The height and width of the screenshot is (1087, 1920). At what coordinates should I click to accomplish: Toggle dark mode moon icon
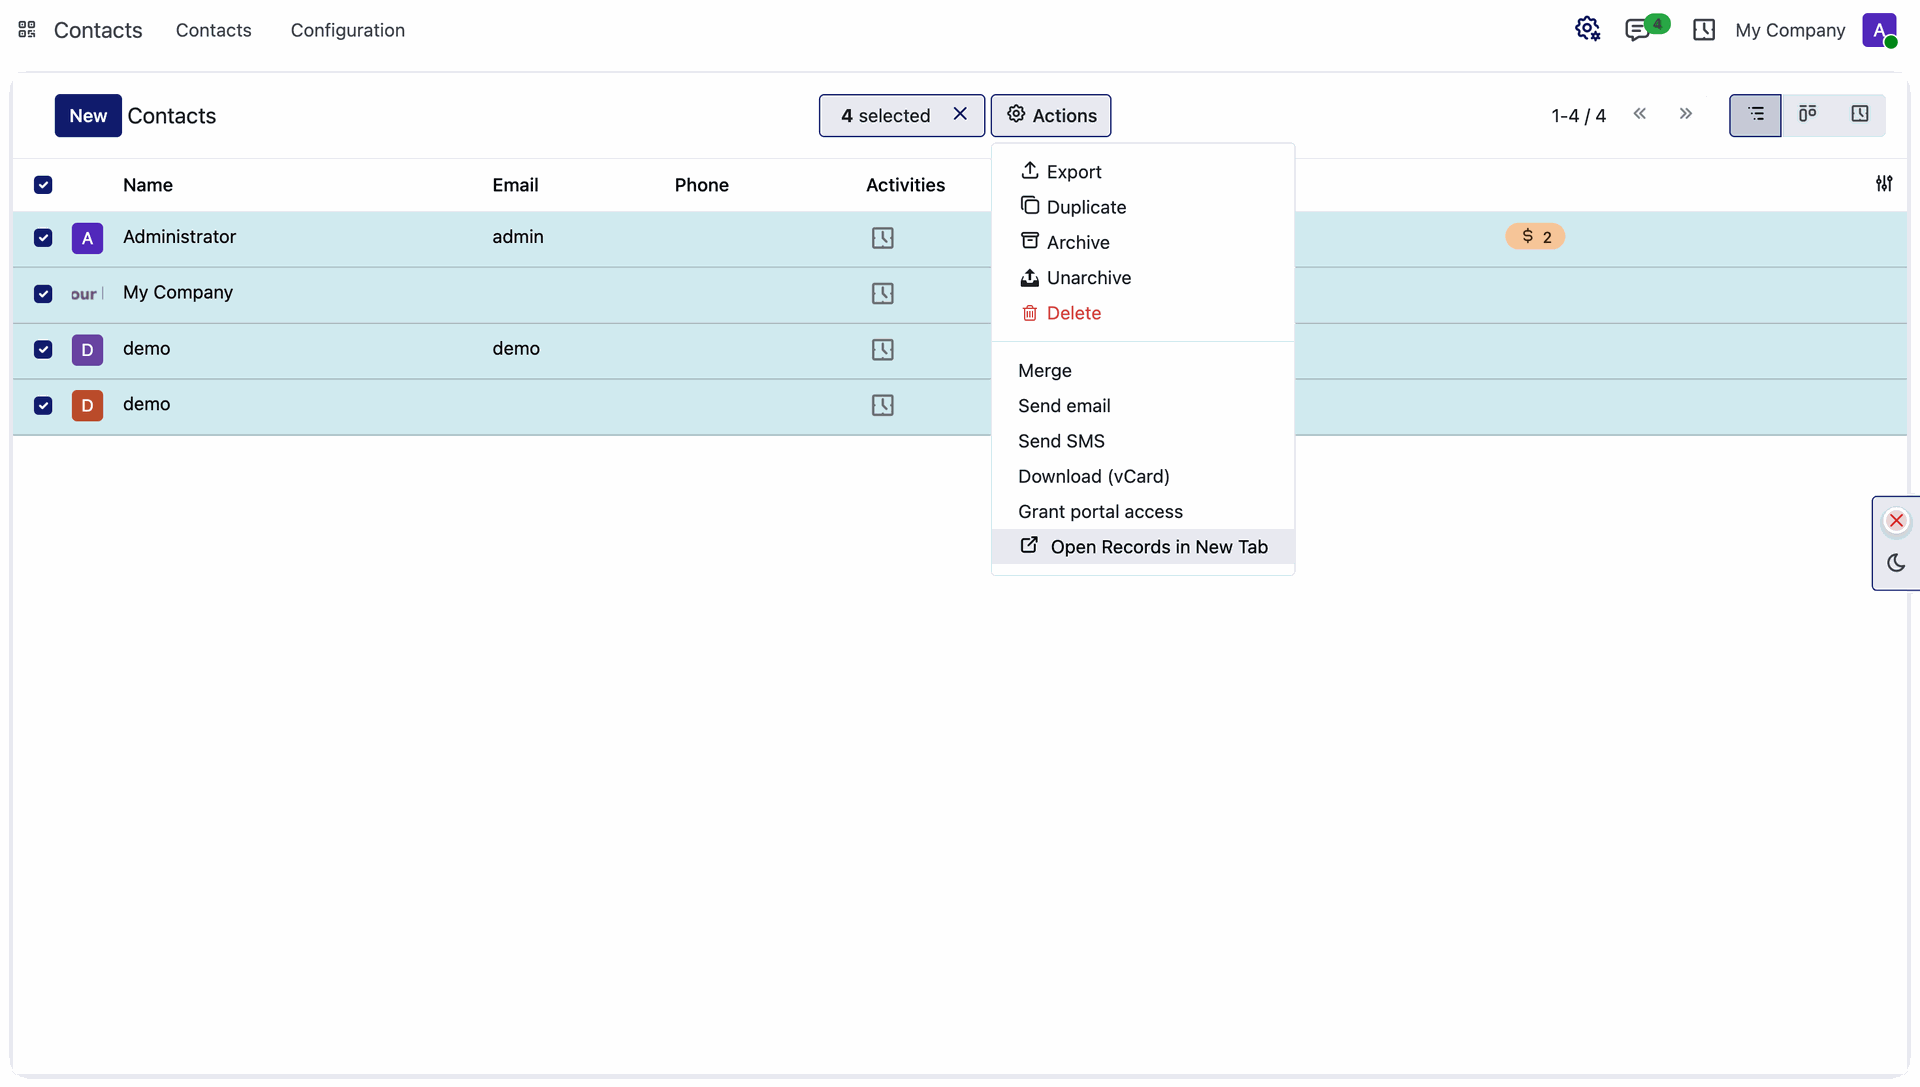(x=1896, y=563)
